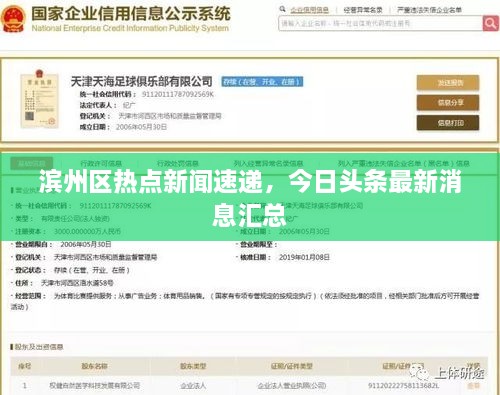Screen dimensions: 500x395
Task: Focus the enterprise name search input field
Action: coord(380,23)
